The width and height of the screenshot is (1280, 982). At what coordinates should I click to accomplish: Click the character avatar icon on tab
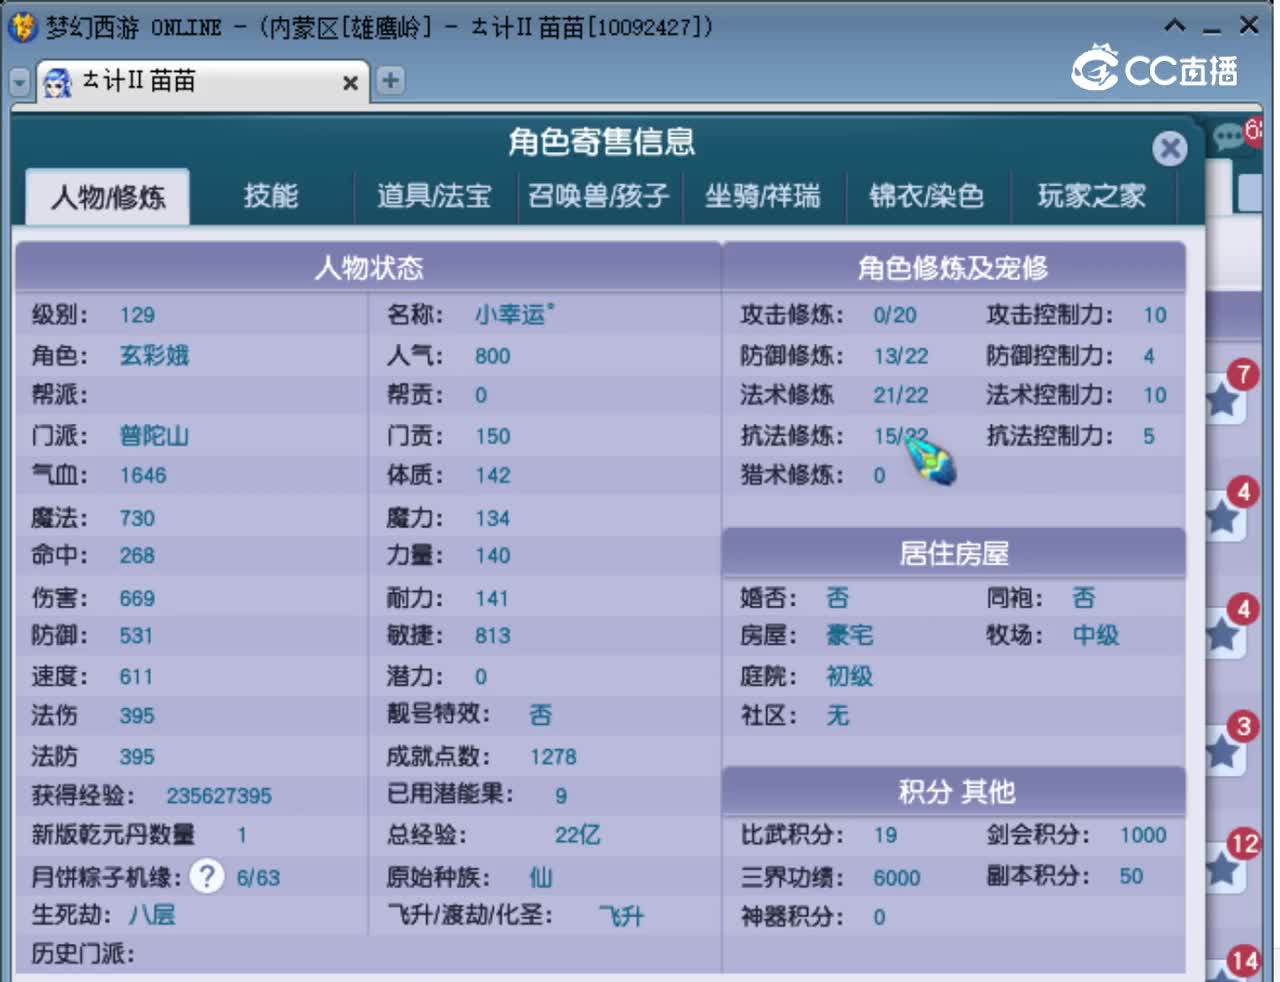click(x=58, y=82)
